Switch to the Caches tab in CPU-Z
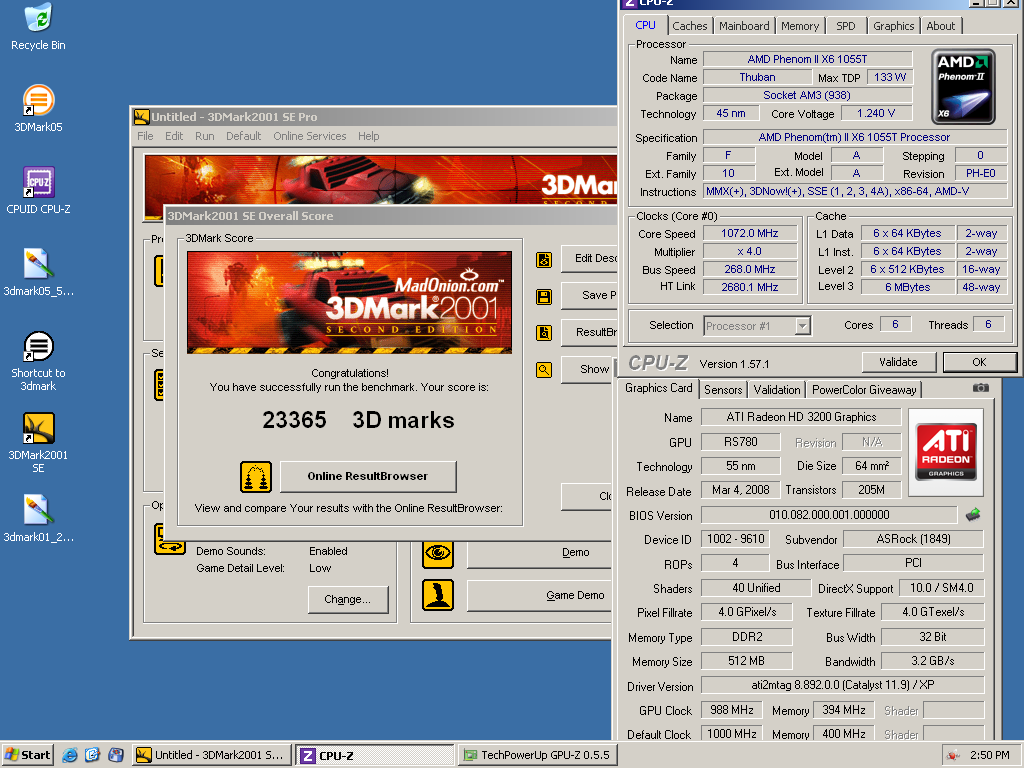This screenshot has height=768, width=1024. 690,26
